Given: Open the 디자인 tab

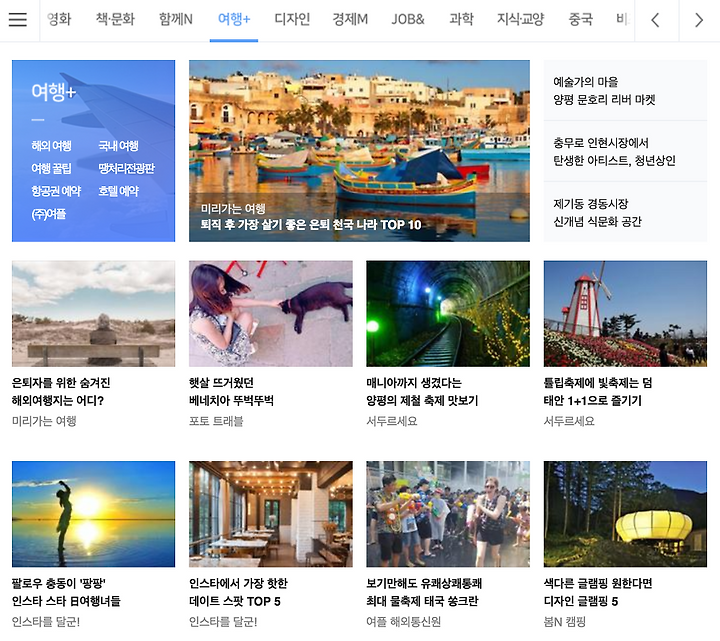Looking at the screenshot, I should click(292, 19).
